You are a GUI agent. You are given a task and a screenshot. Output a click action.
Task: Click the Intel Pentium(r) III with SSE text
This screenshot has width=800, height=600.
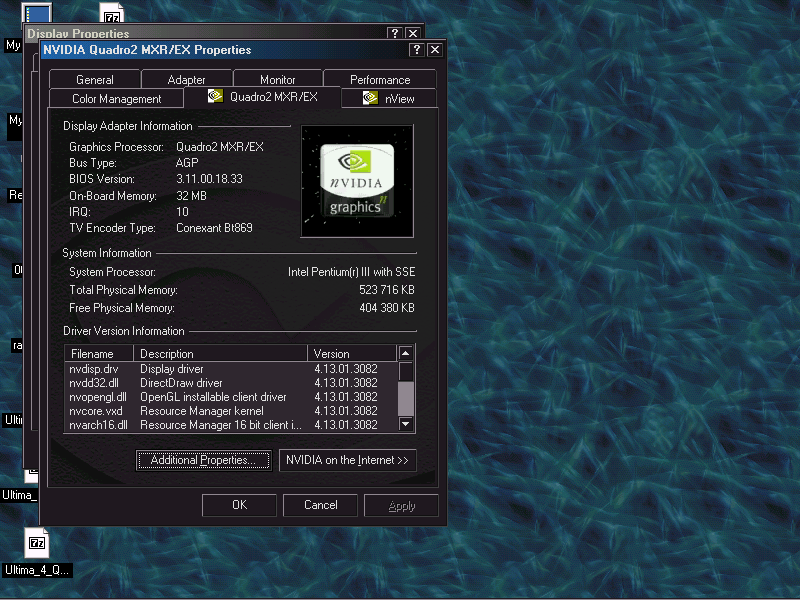pos(352,272)
